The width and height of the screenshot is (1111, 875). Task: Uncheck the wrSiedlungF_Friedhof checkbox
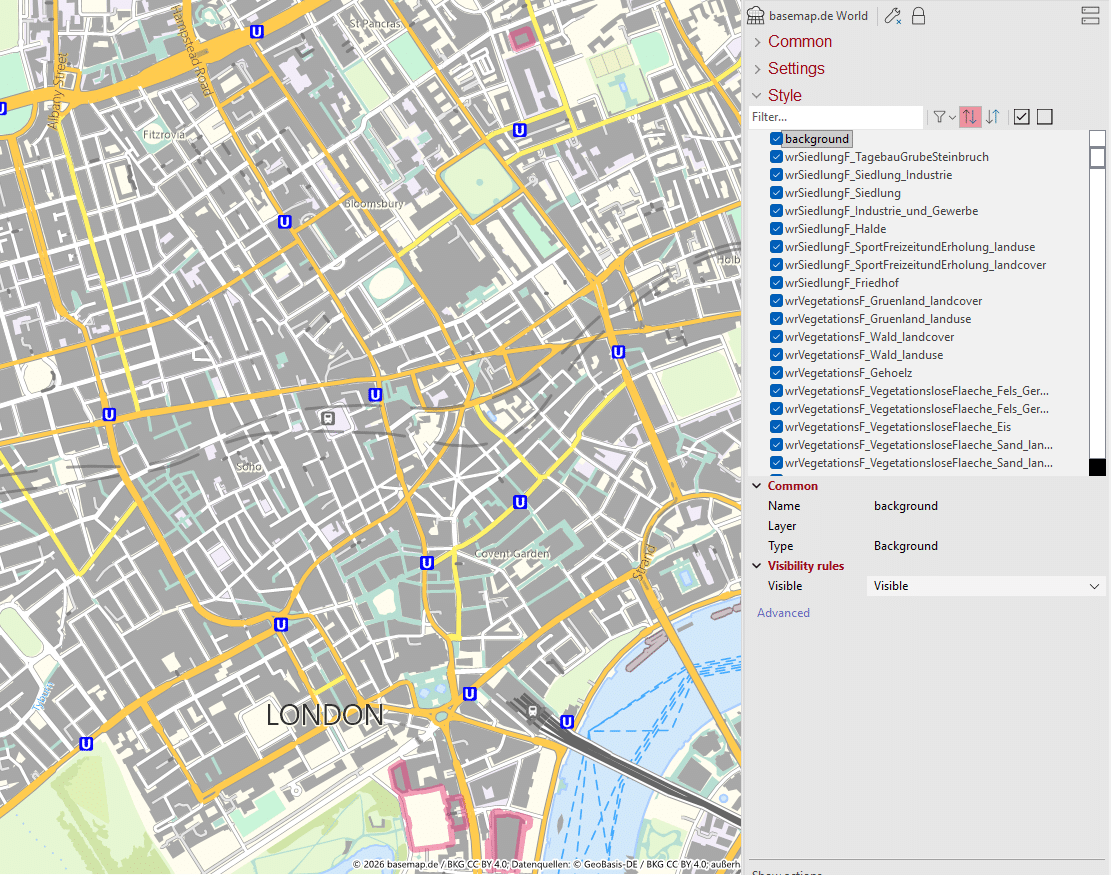(x=776, y=283)
